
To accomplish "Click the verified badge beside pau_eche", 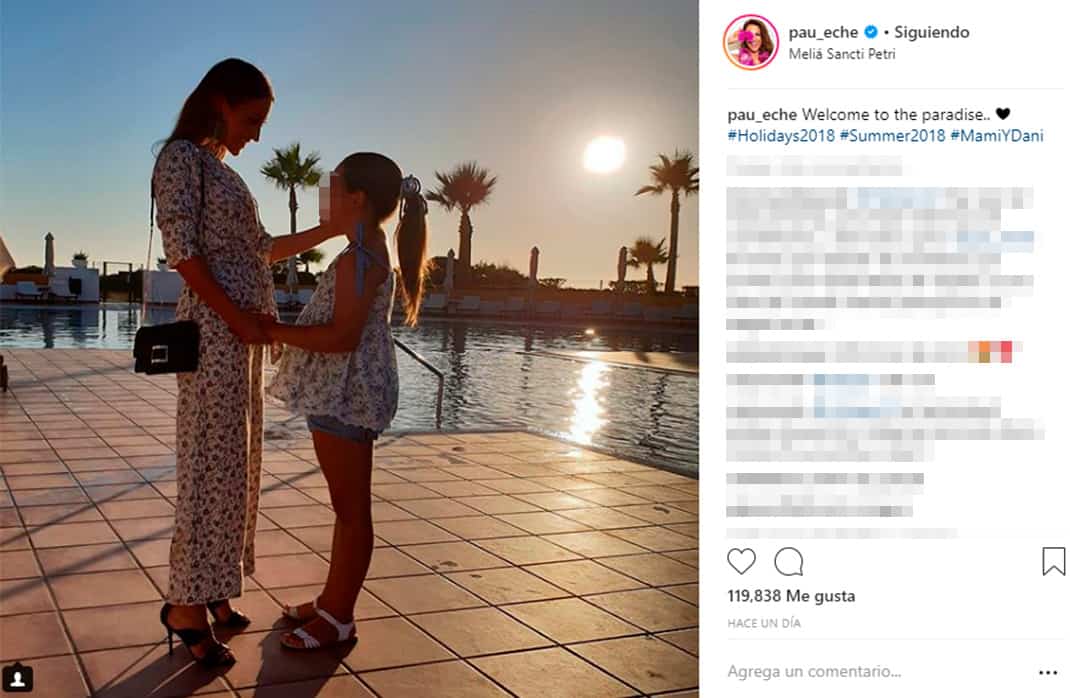I will pyautogui.click(x=871, y=32).
